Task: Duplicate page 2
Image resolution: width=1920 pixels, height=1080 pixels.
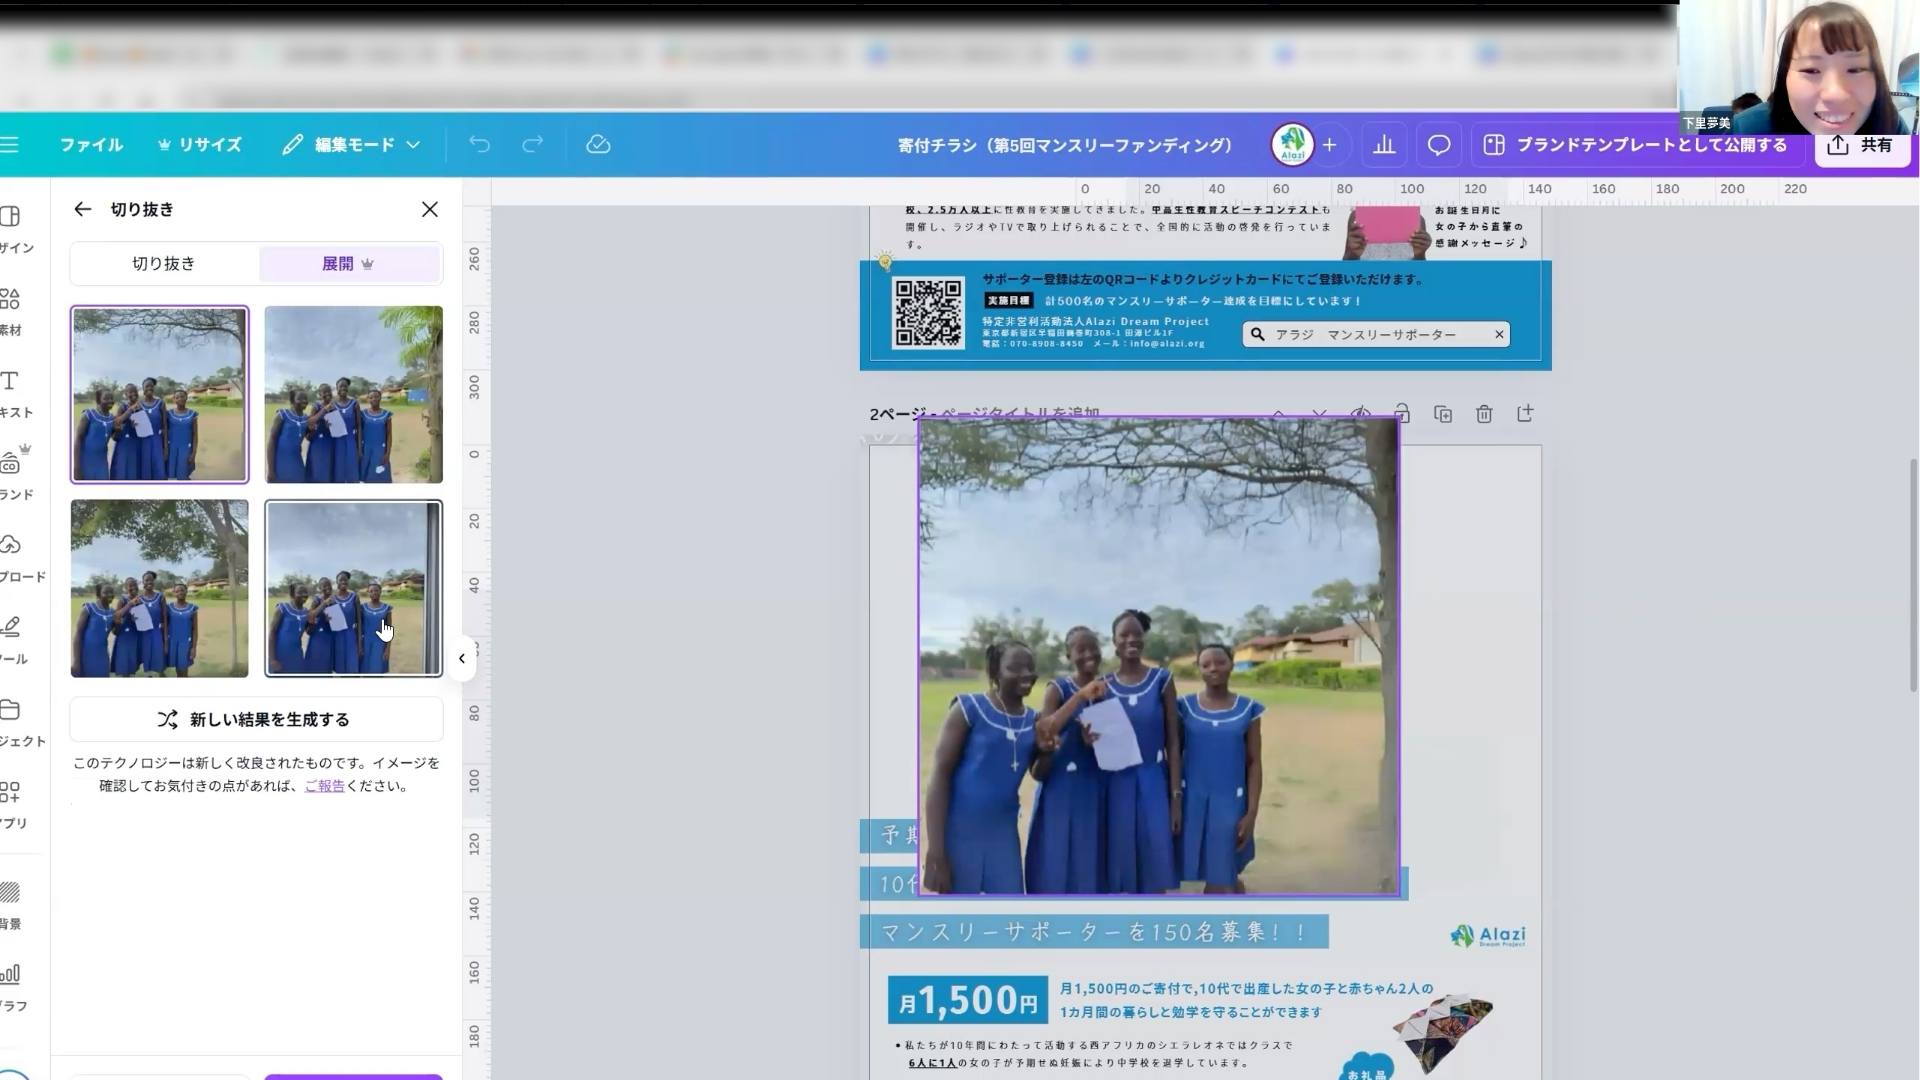Action: click(x=1443, y=413)
